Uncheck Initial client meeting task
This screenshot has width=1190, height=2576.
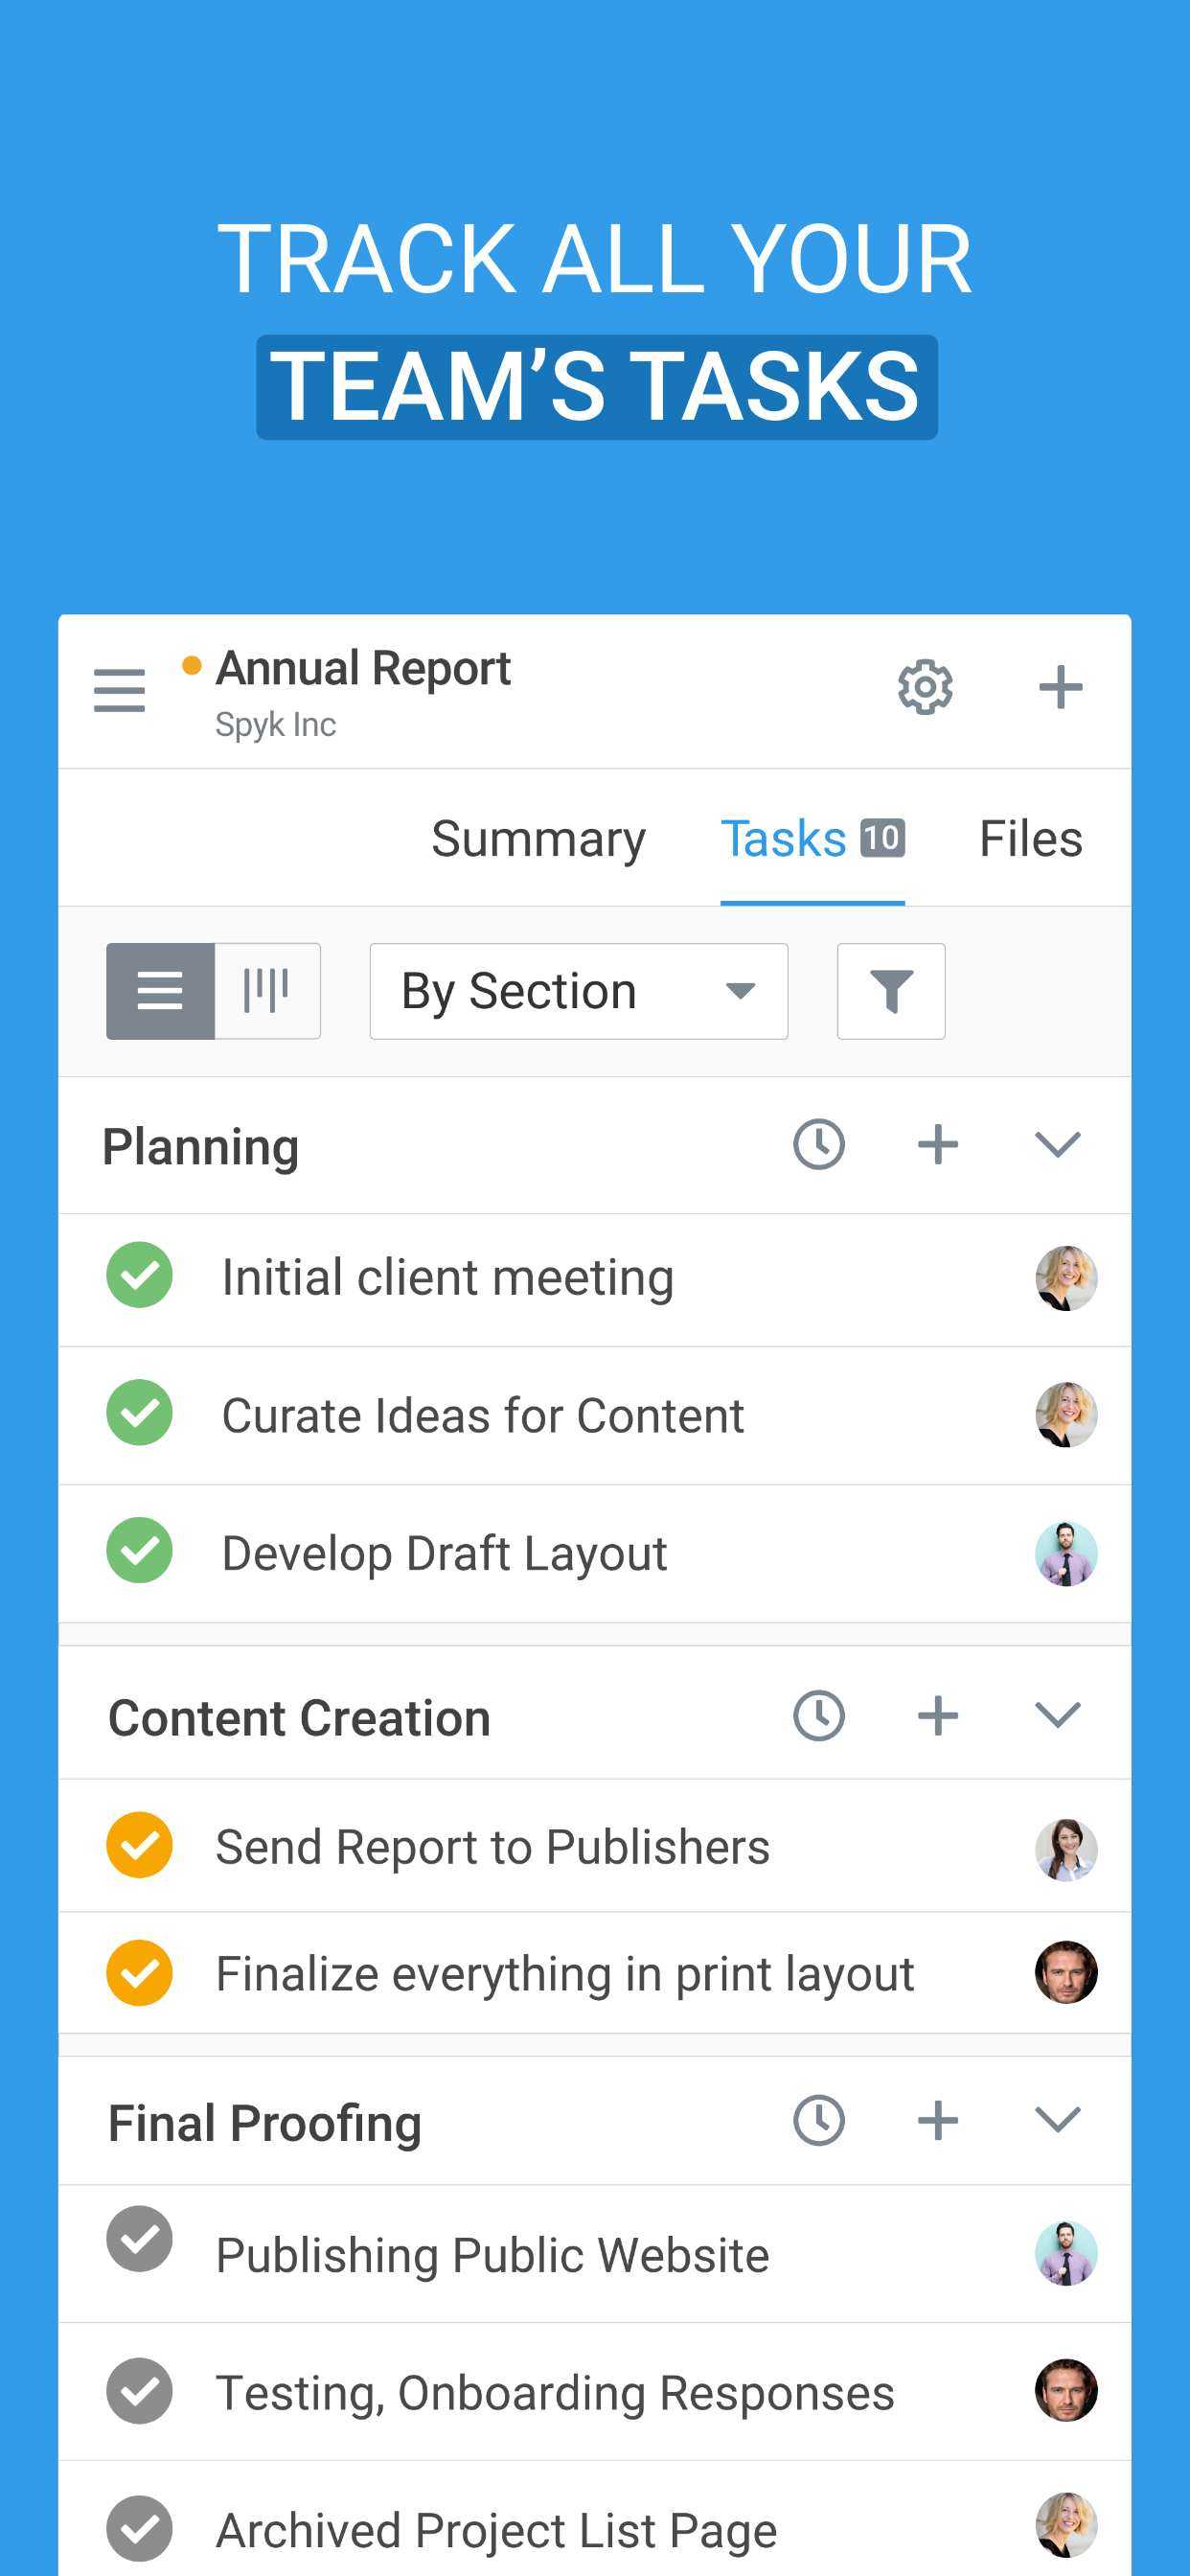pos(140,1275)
